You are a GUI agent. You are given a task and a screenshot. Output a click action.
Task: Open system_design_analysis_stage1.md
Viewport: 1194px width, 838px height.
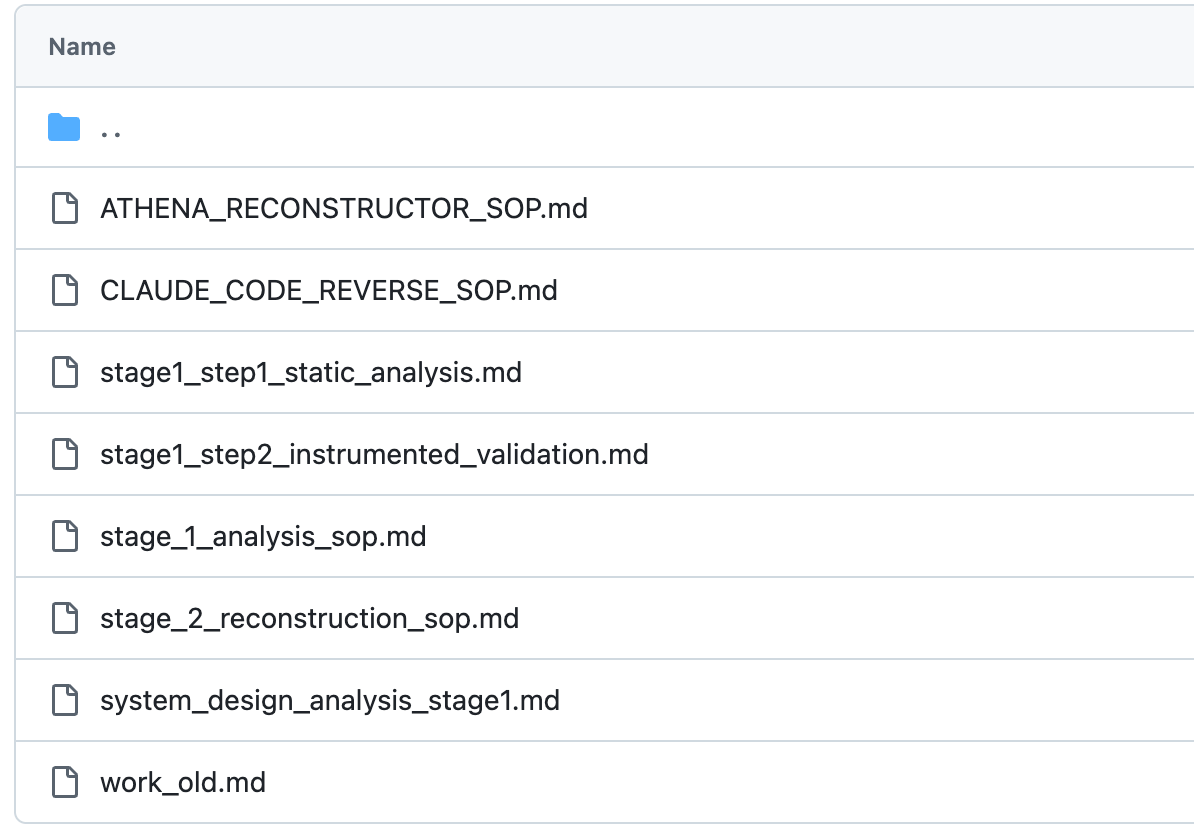click(330, 701)
